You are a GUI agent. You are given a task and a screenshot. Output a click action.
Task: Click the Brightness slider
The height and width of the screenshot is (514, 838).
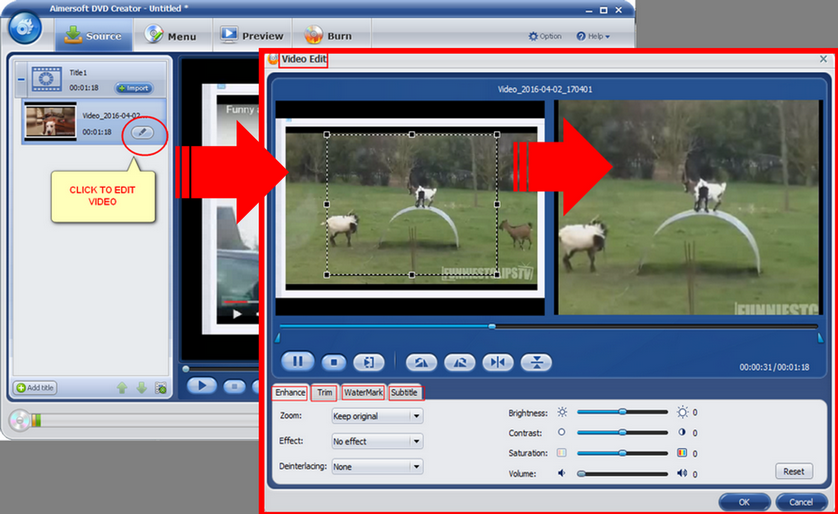click(x=623, y=412)
